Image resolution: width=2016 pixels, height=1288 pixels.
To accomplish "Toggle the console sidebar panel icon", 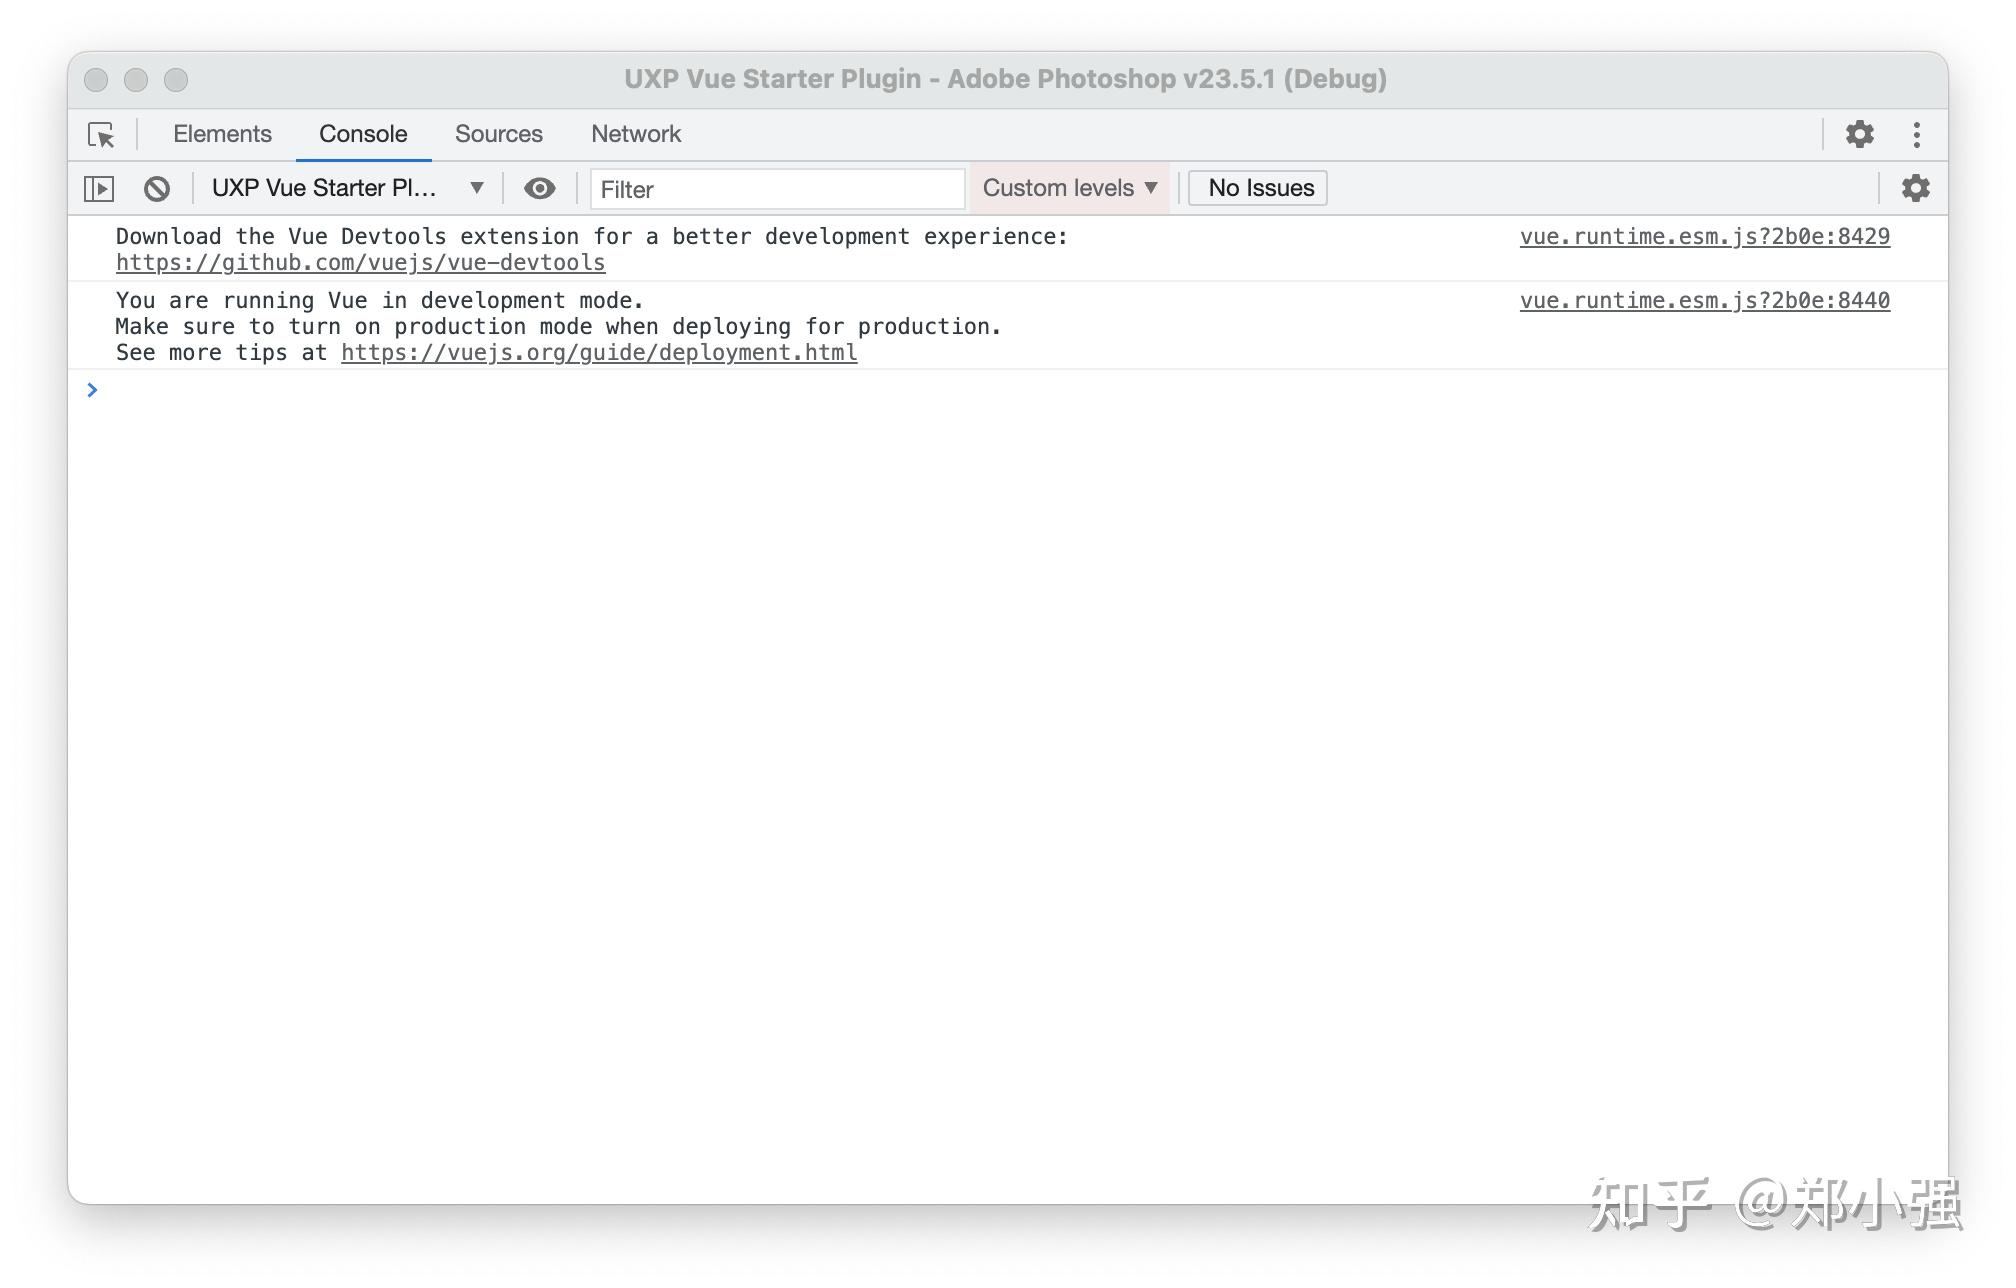I will (x=99, y=188).
